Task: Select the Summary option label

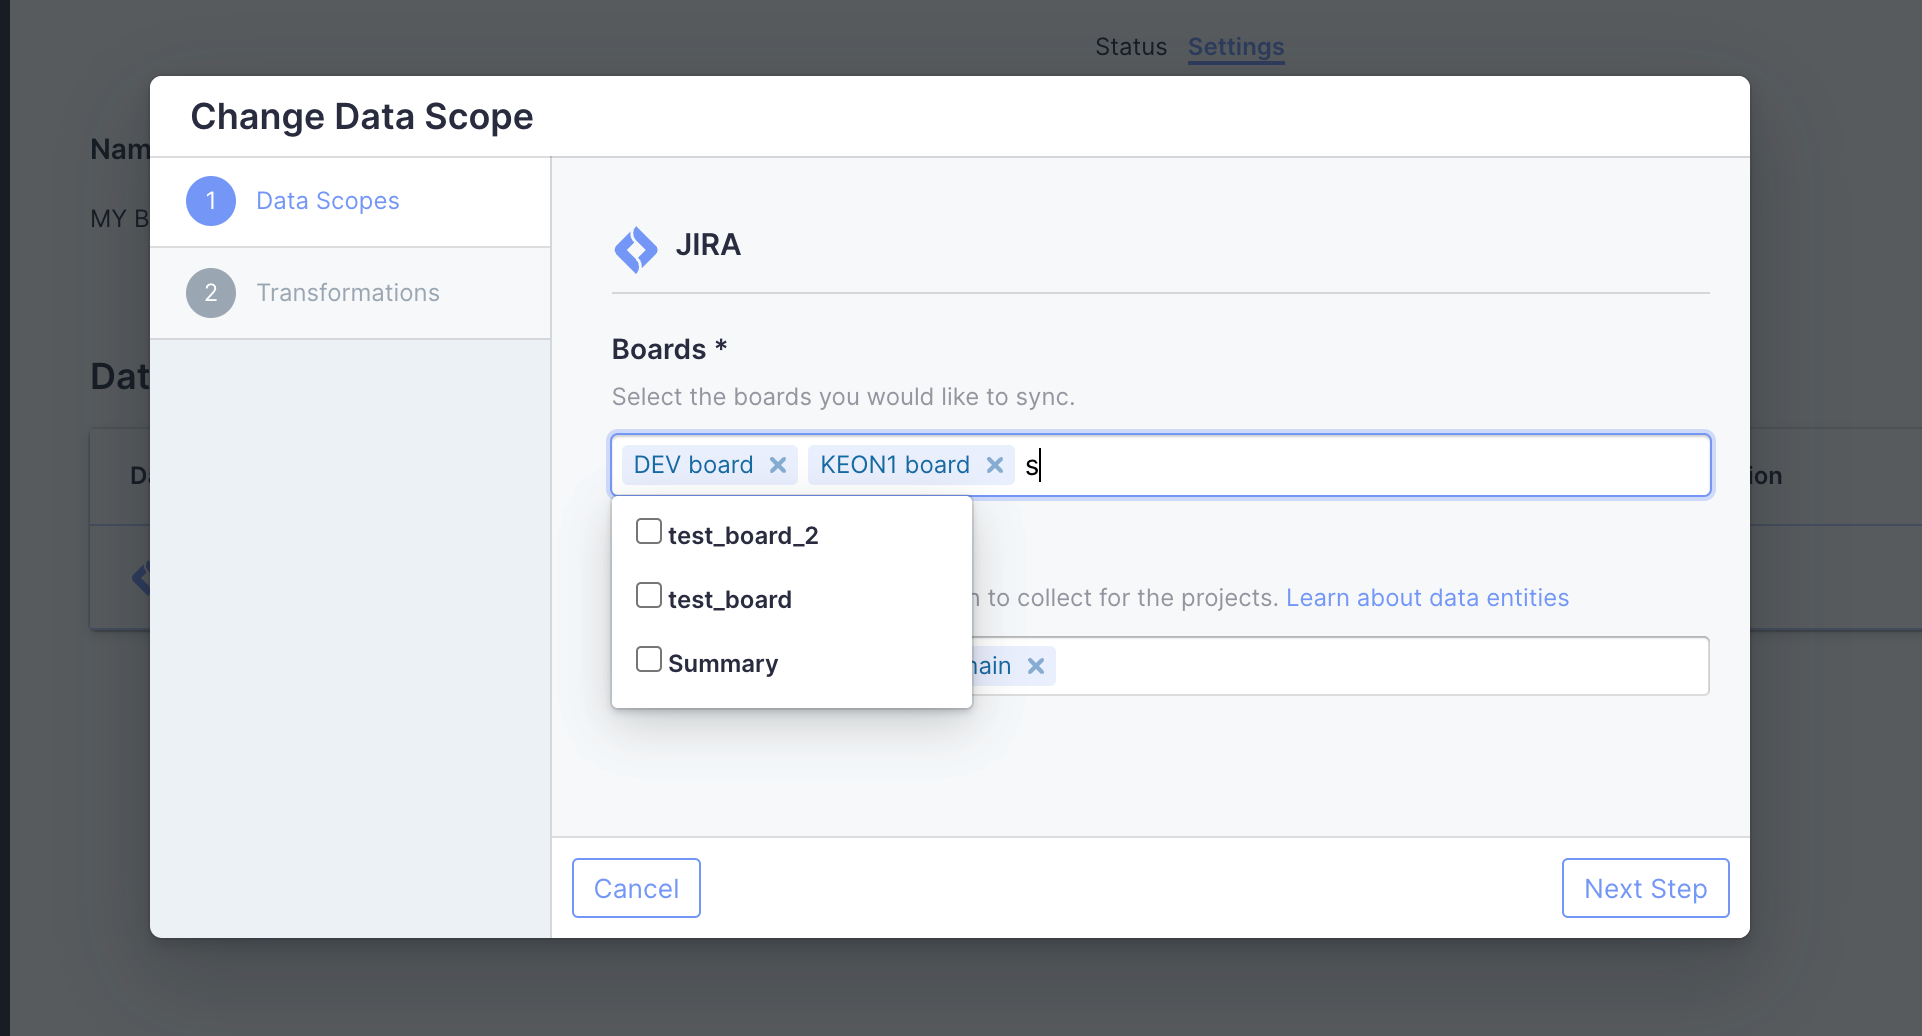Action: click(x=723, y=664)
